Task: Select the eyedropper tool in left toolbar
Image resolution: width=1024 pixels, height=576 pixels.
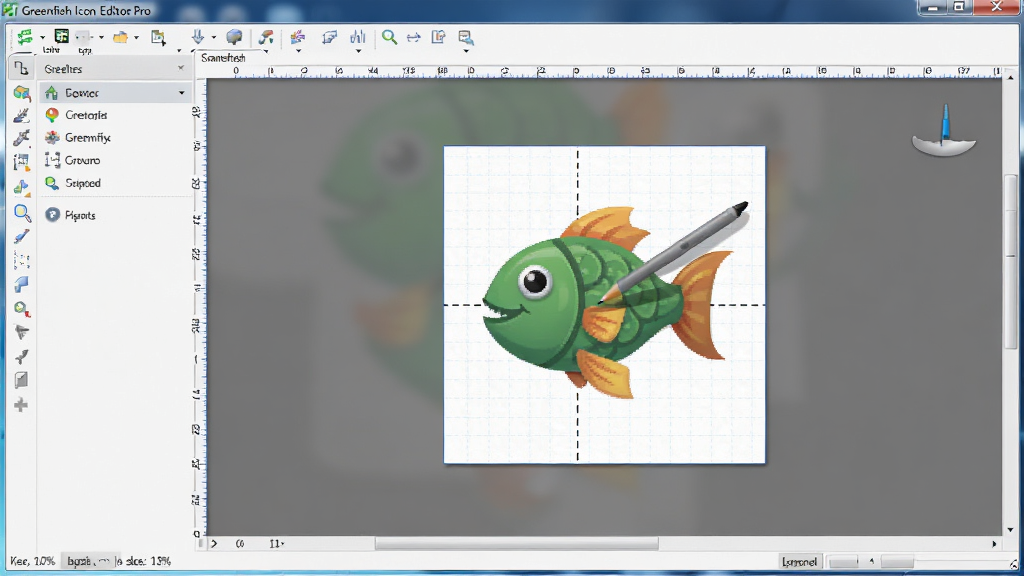Action: click(22, 138)
